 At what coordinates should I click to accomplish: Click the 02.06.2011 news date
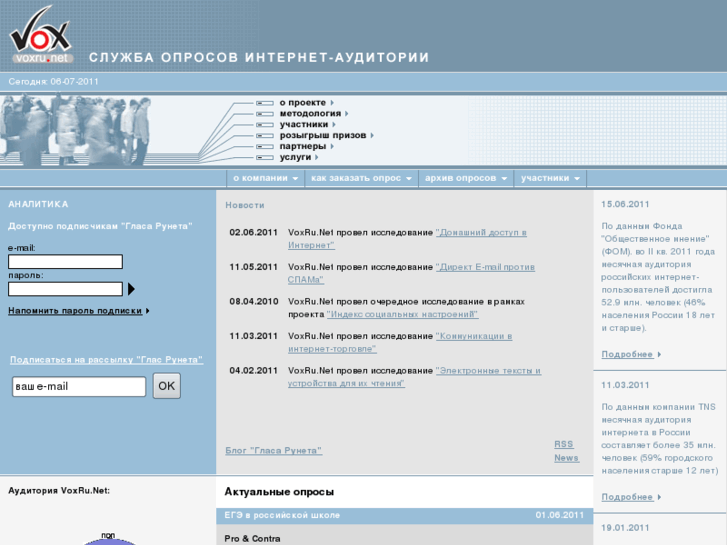click(x=254, y=232)
